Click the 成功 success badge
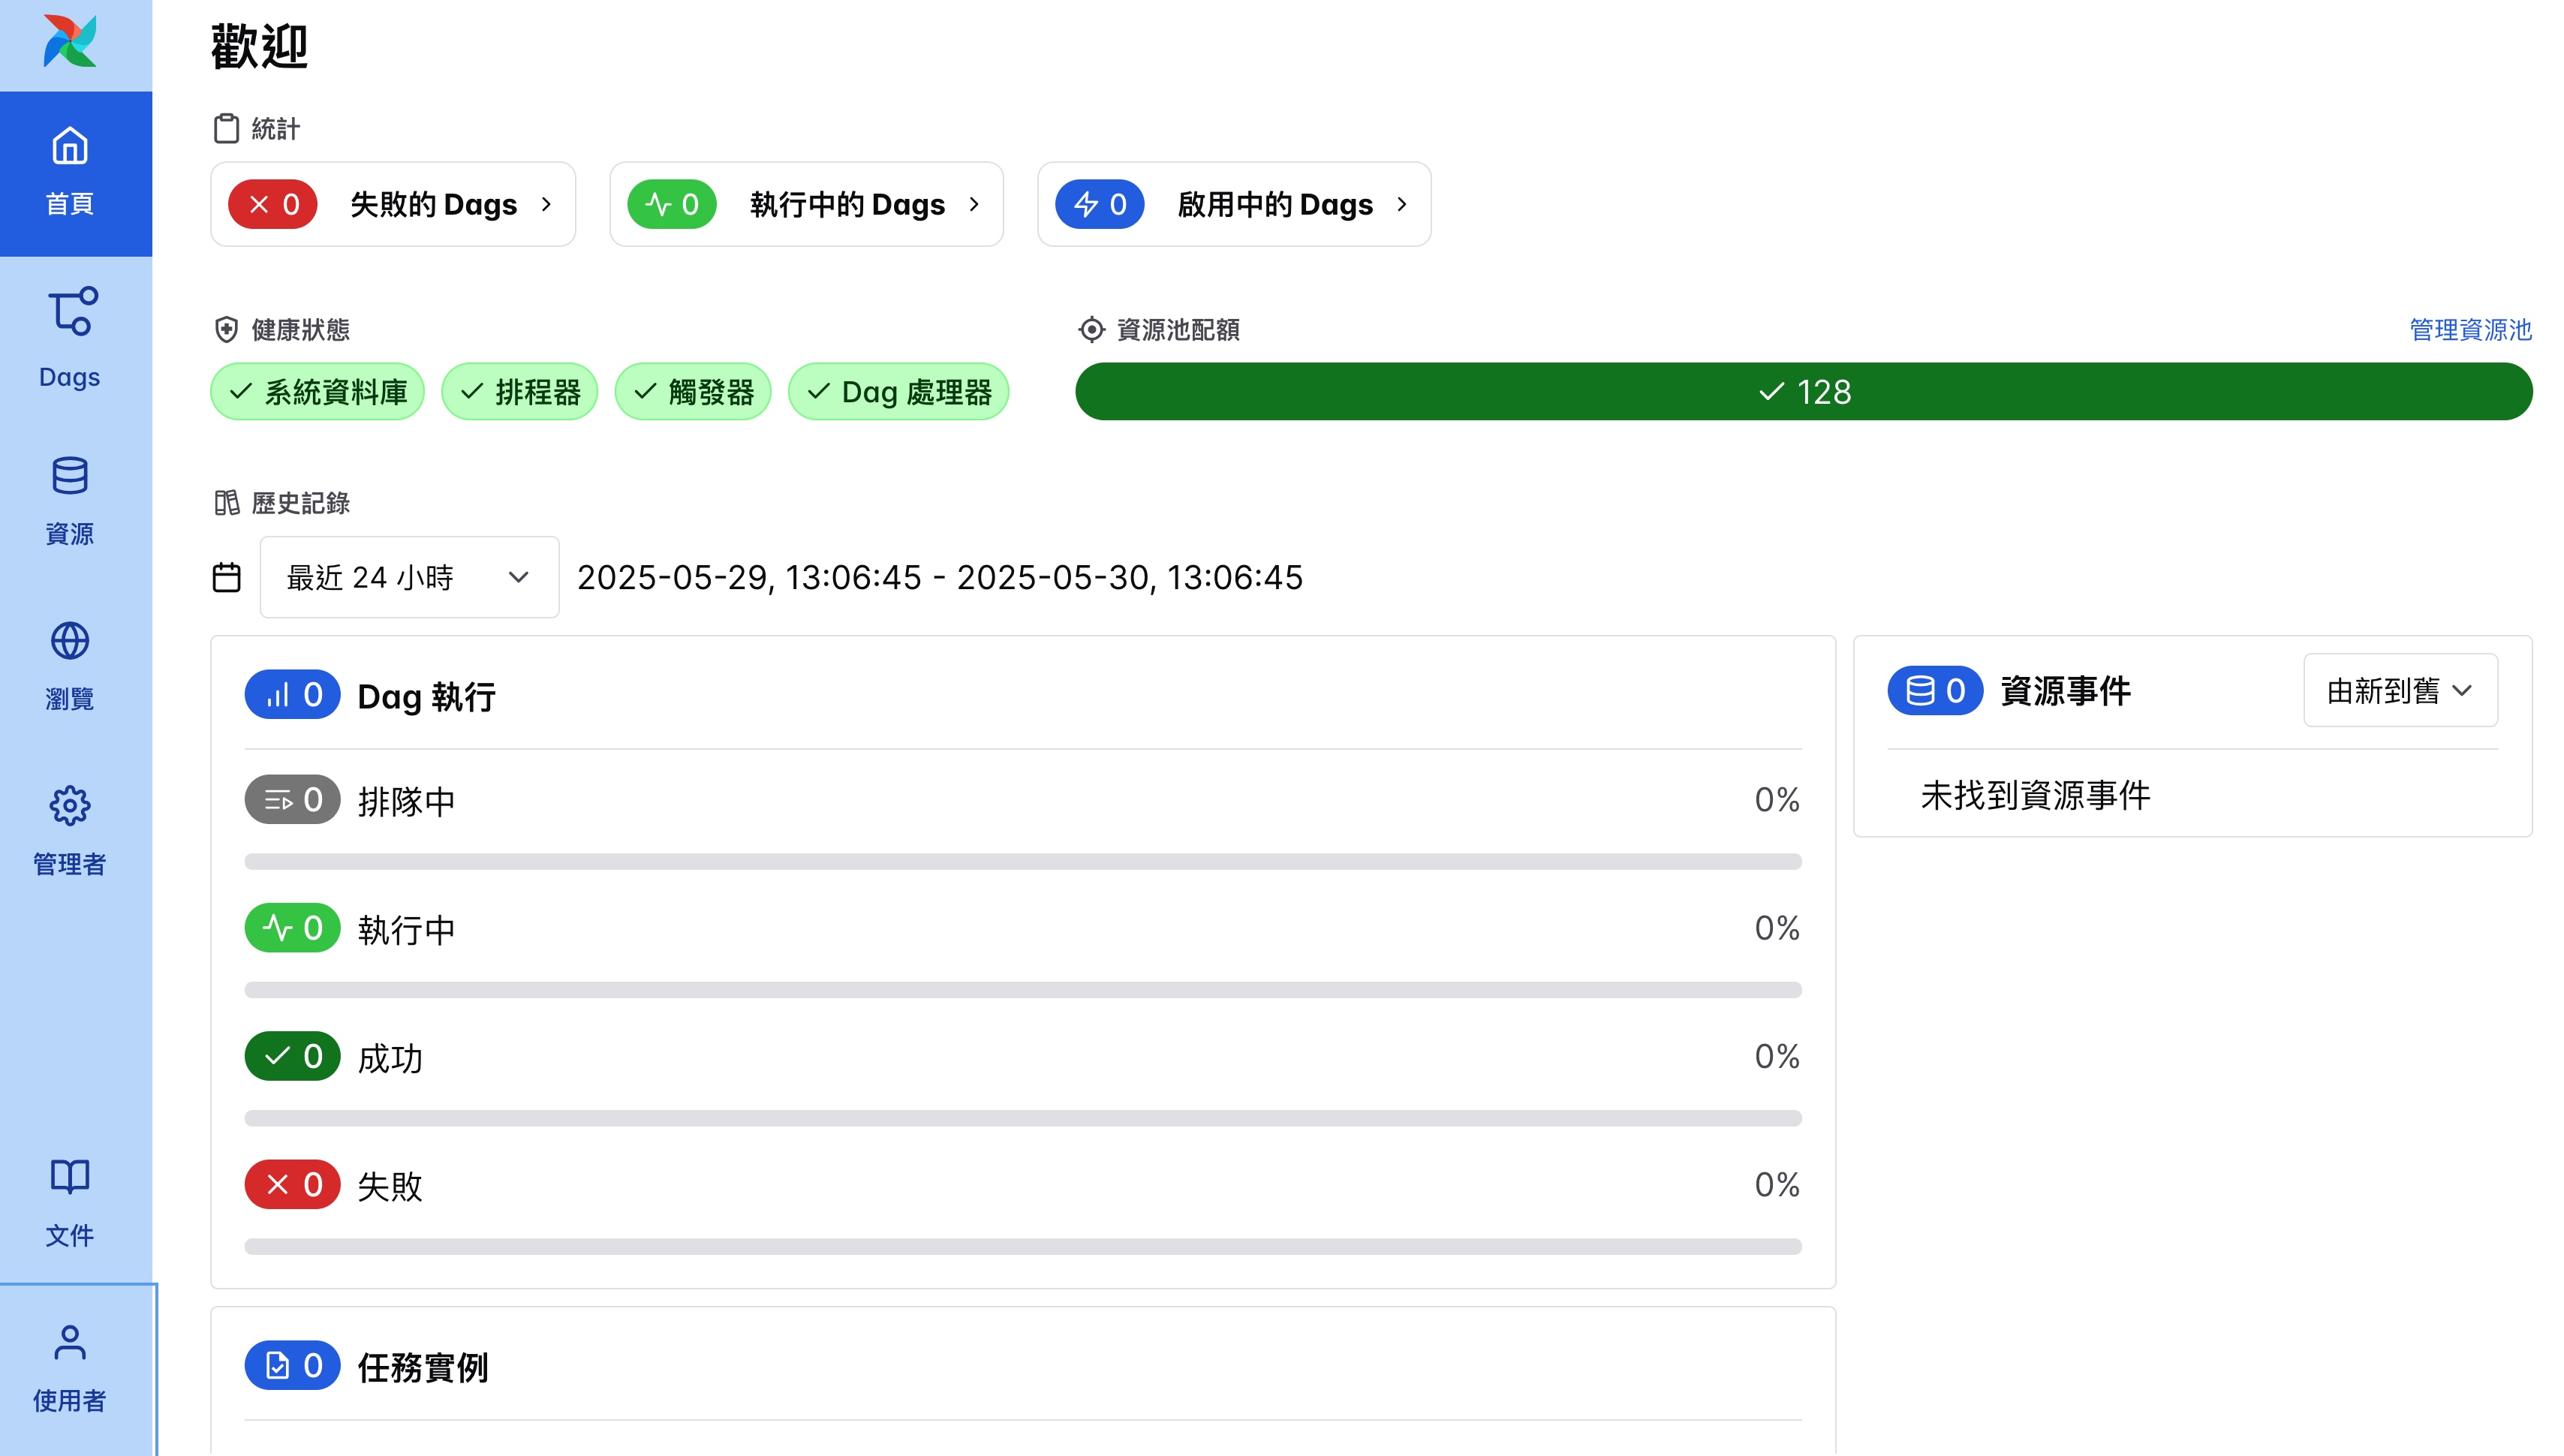The width and height of the screenshot is (2564, 1456). point(293,1056)
